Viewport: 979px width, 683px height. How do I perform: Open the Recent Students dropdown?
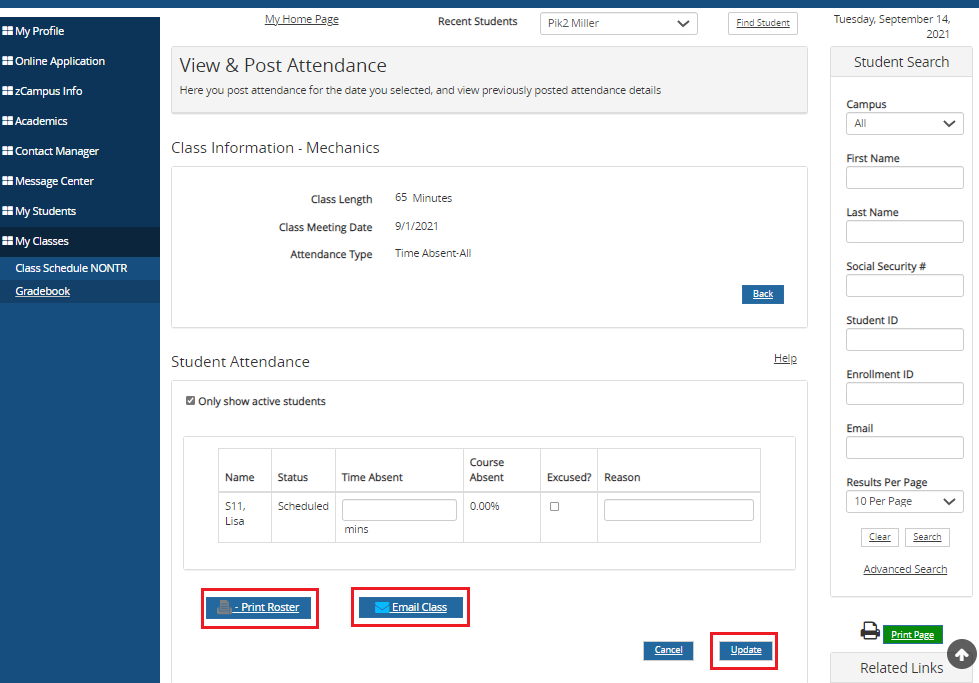point(618,23)
